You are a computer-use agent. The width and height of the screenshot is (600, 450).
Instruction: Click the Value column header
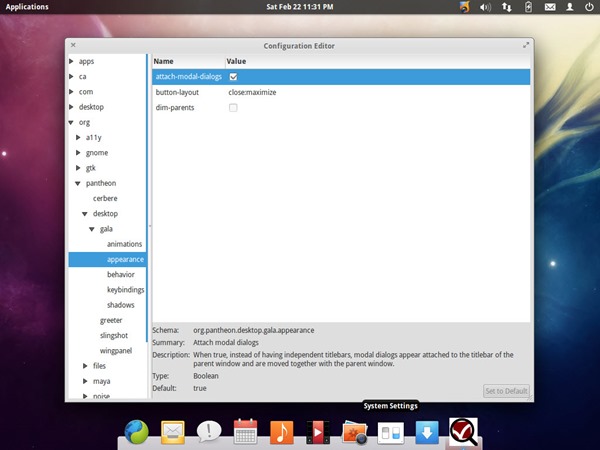click(378, 61)
